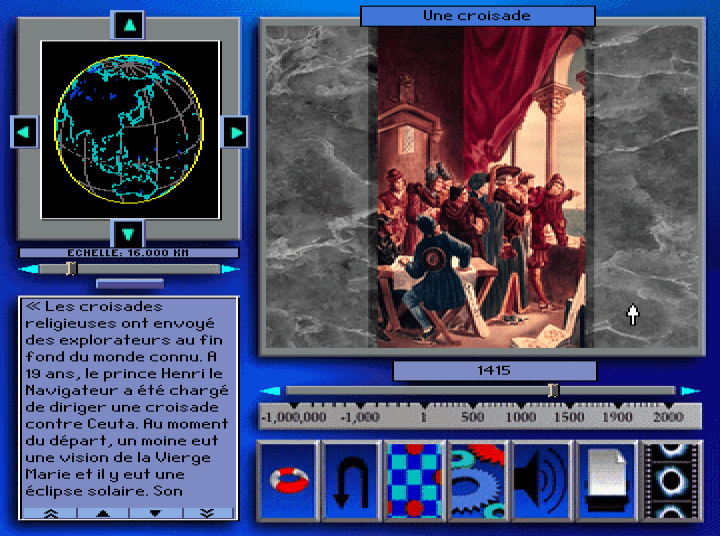Click the timeline slider handle

(x=554, y=390)
